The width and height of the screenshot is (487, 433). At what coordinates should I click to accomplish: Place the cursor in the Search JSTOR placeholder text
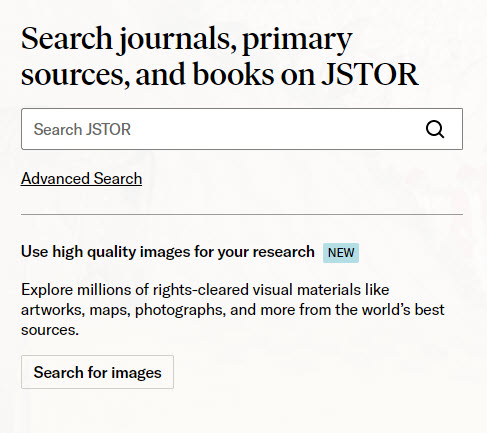(x=82, y=129)
